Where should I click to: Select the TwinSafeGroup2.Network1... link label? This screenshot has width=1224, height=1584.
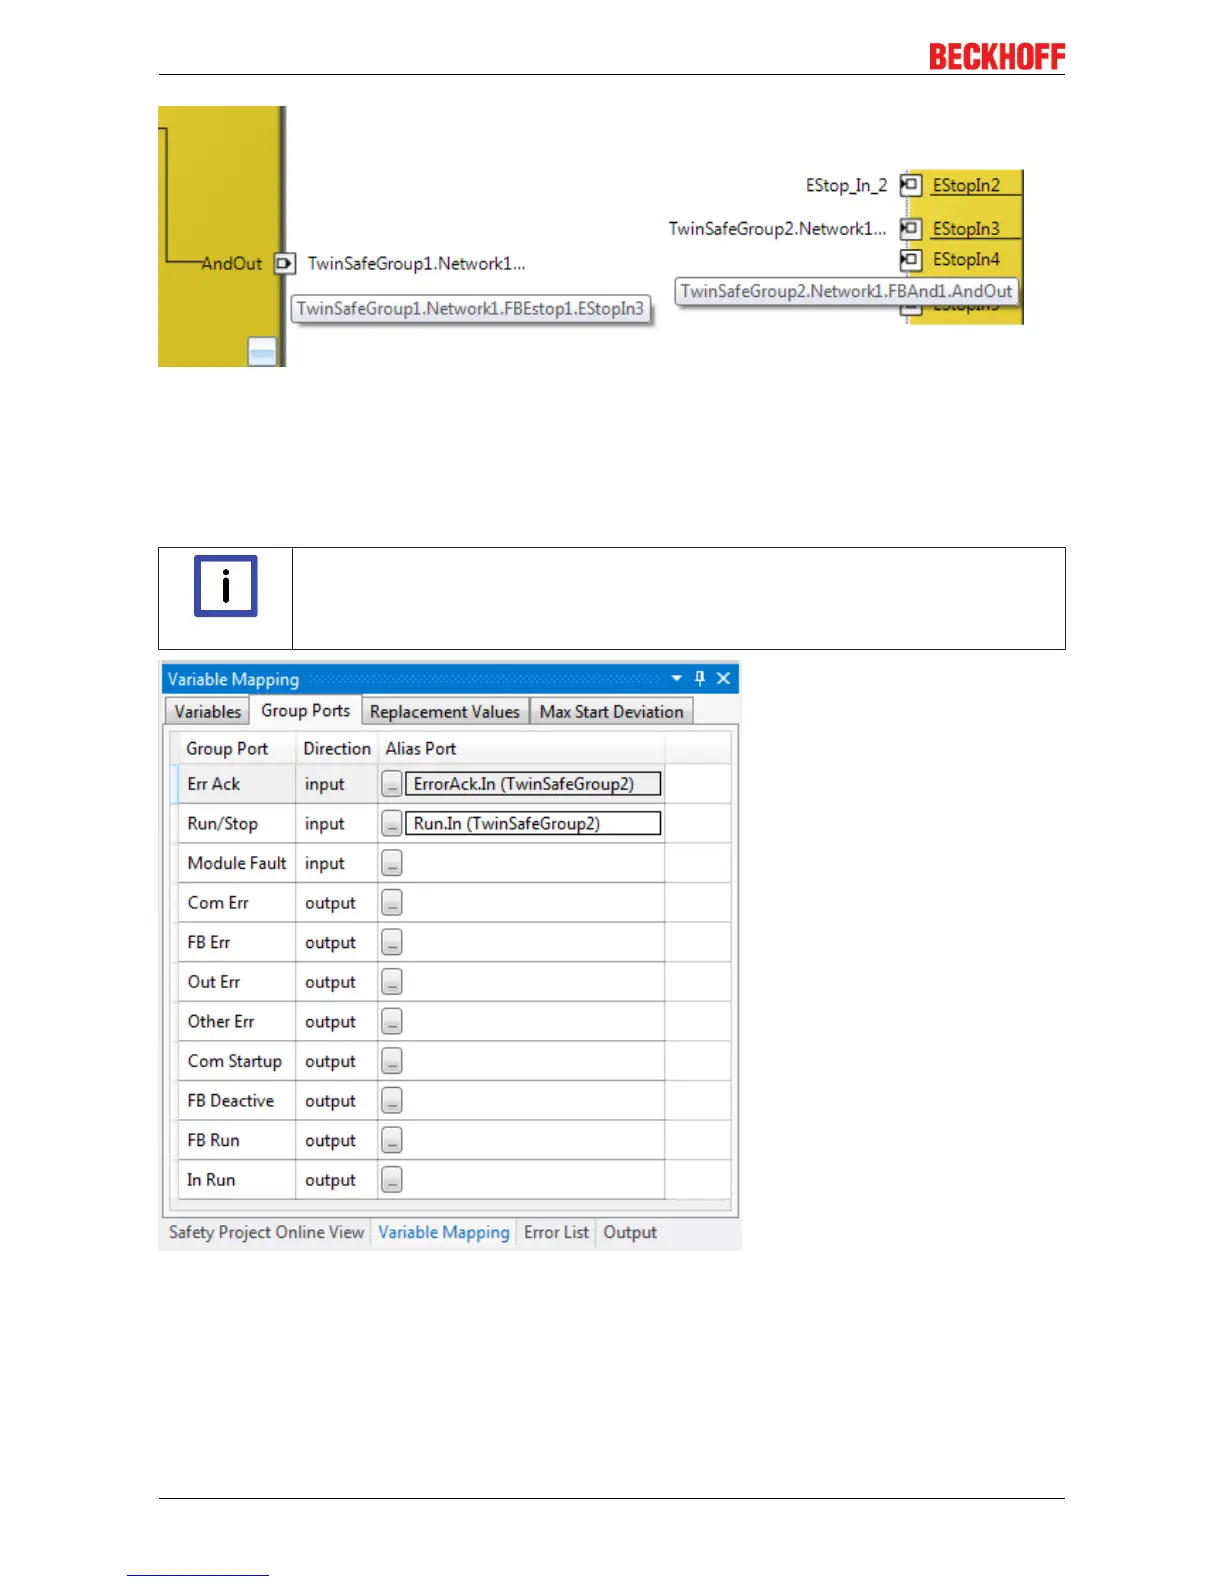click(x=777, y=229)
